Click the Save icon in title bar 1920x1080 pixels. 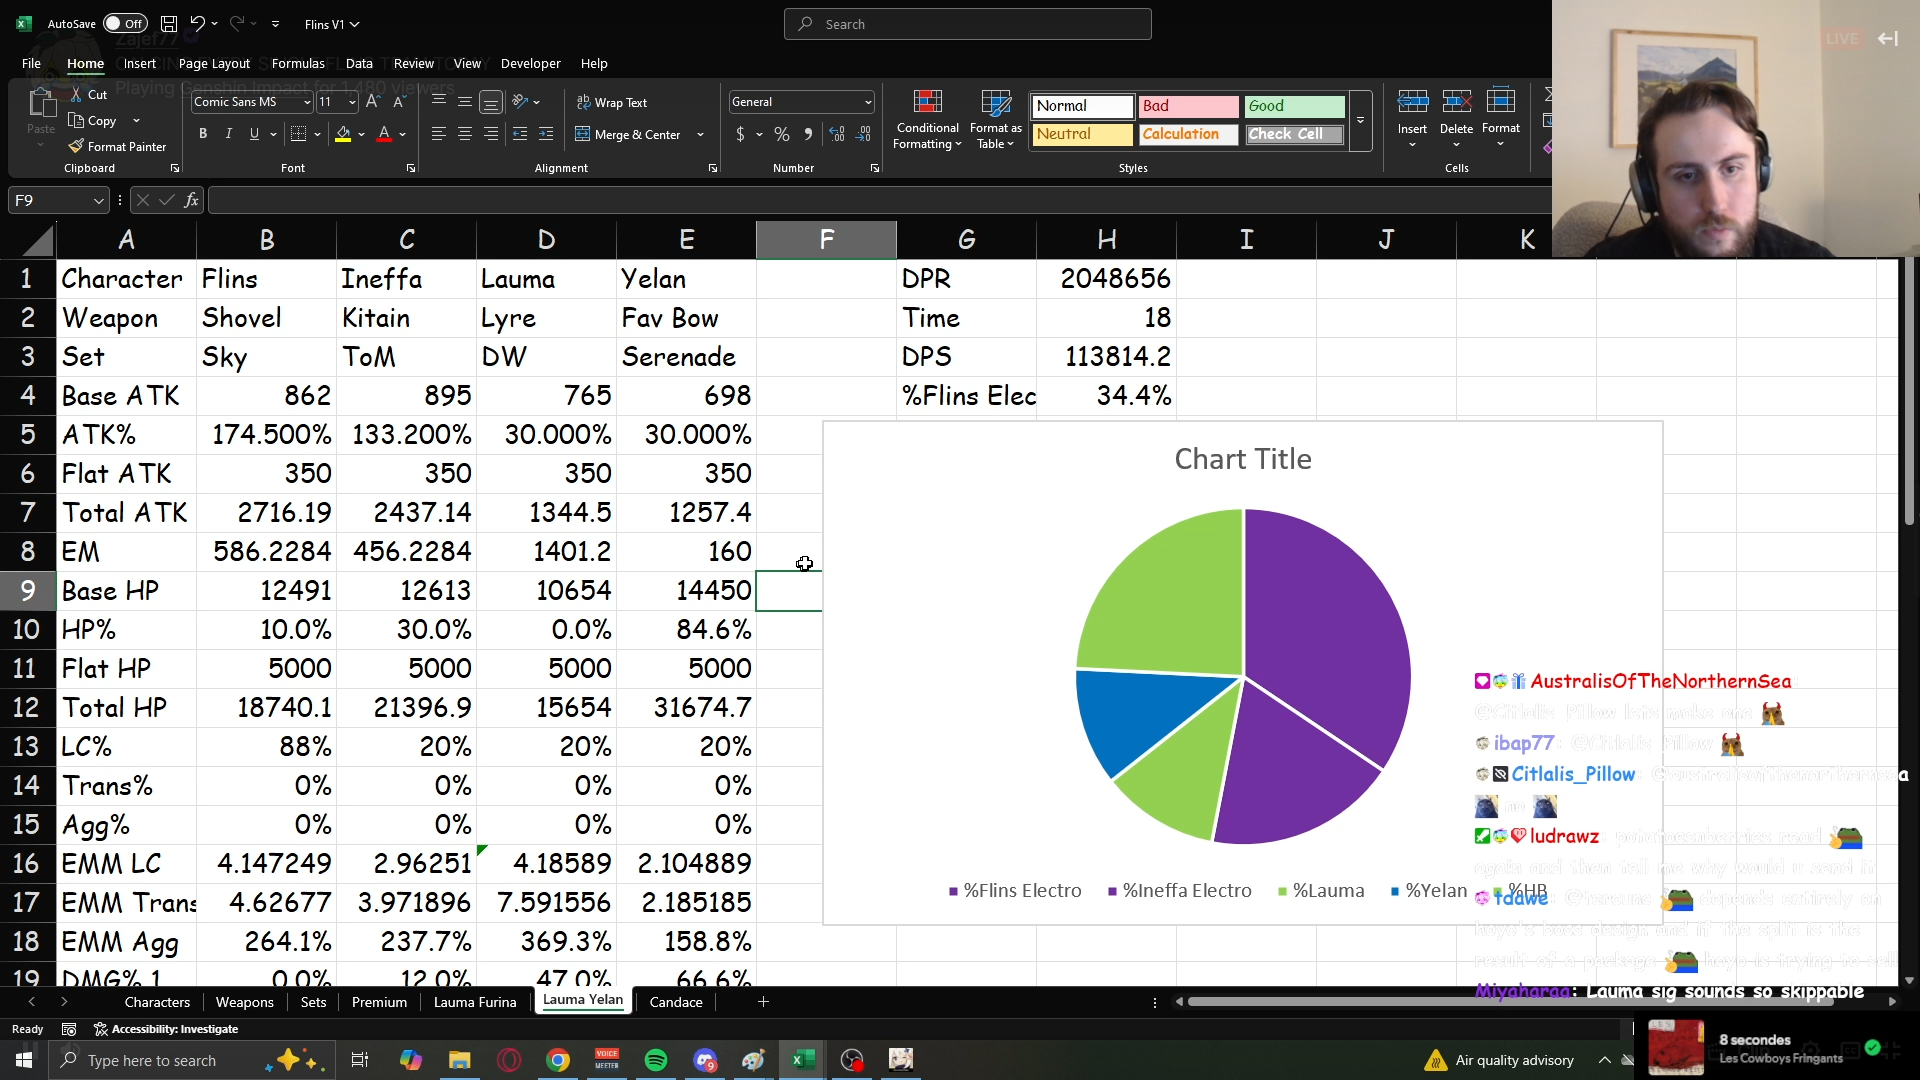pos(169,24)
